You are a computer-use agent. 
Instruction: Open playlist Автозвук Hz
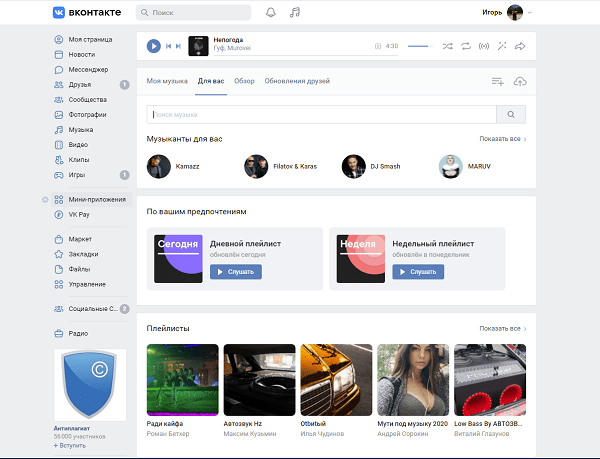pos(259,380)
